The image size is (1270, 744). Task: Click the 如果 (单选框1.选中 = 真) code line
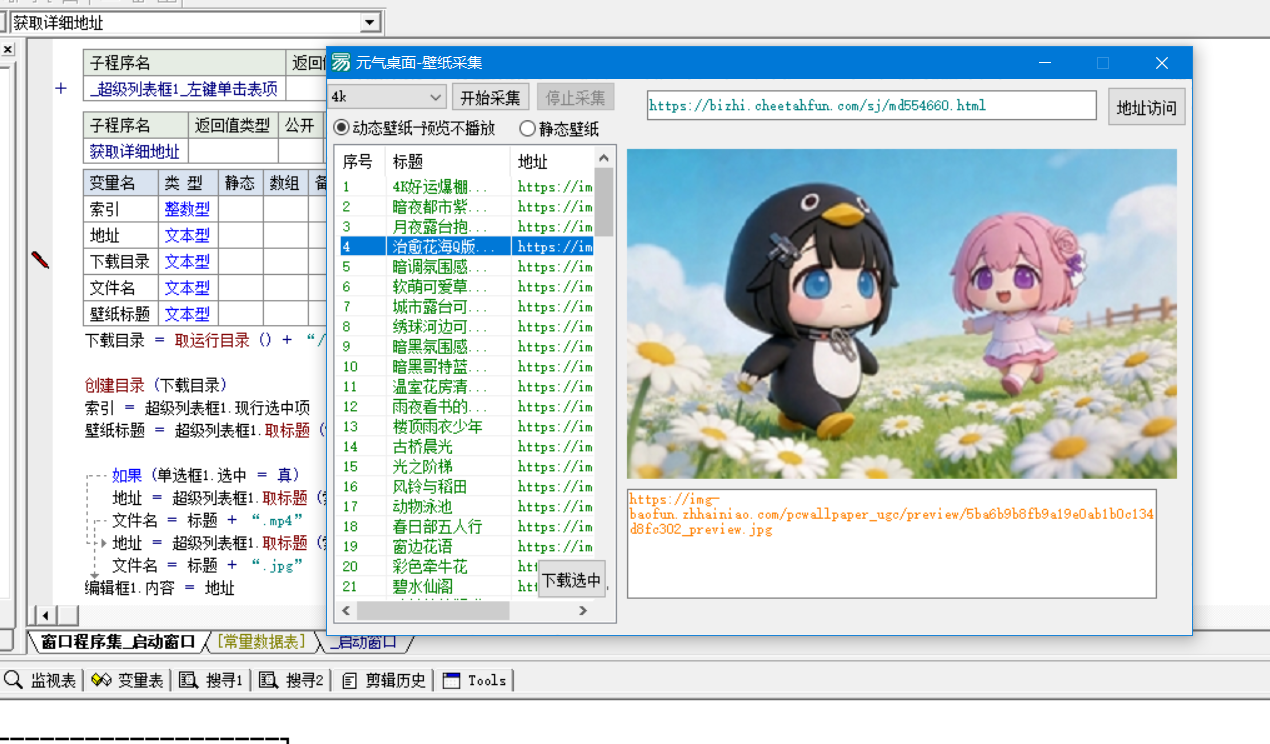[x=206, y=475]
